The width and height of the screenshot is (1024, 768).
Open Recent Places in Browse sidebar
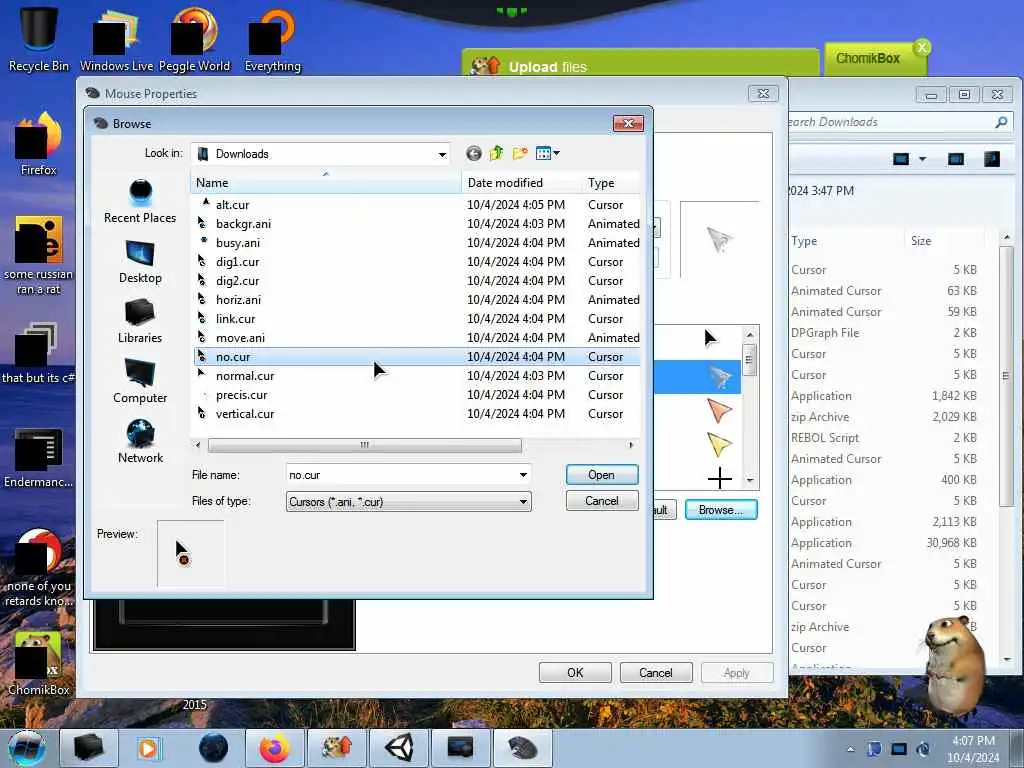point(140,201)
